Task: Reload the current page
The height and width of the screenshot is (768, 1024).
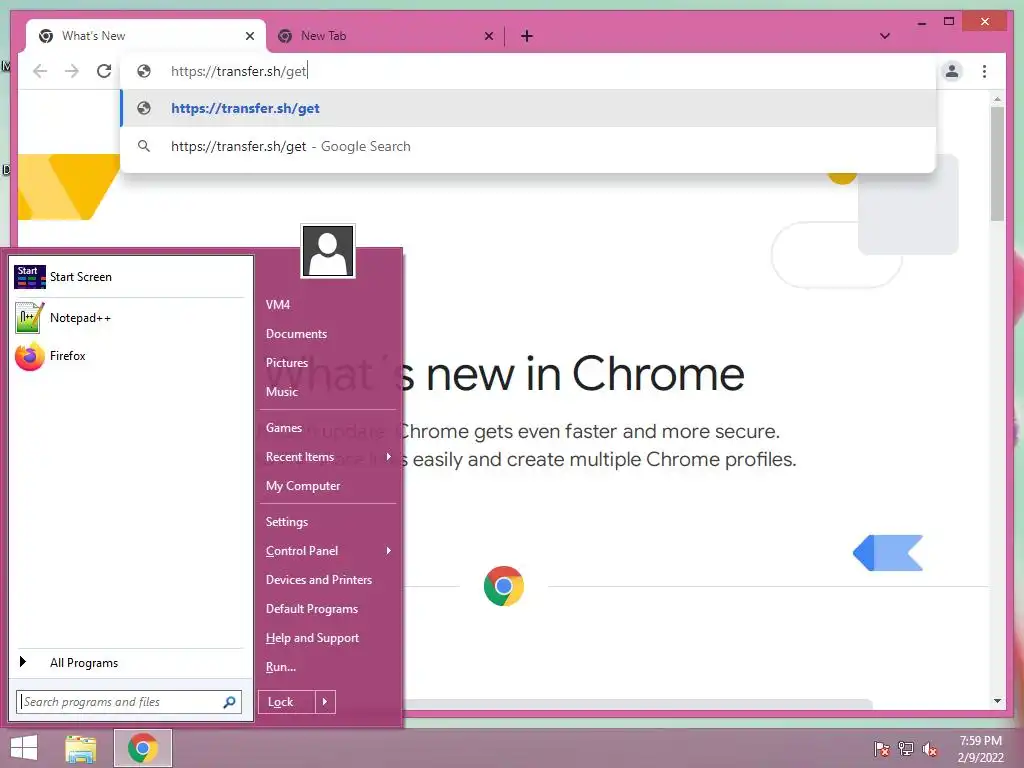Action: tap(104, 71)
